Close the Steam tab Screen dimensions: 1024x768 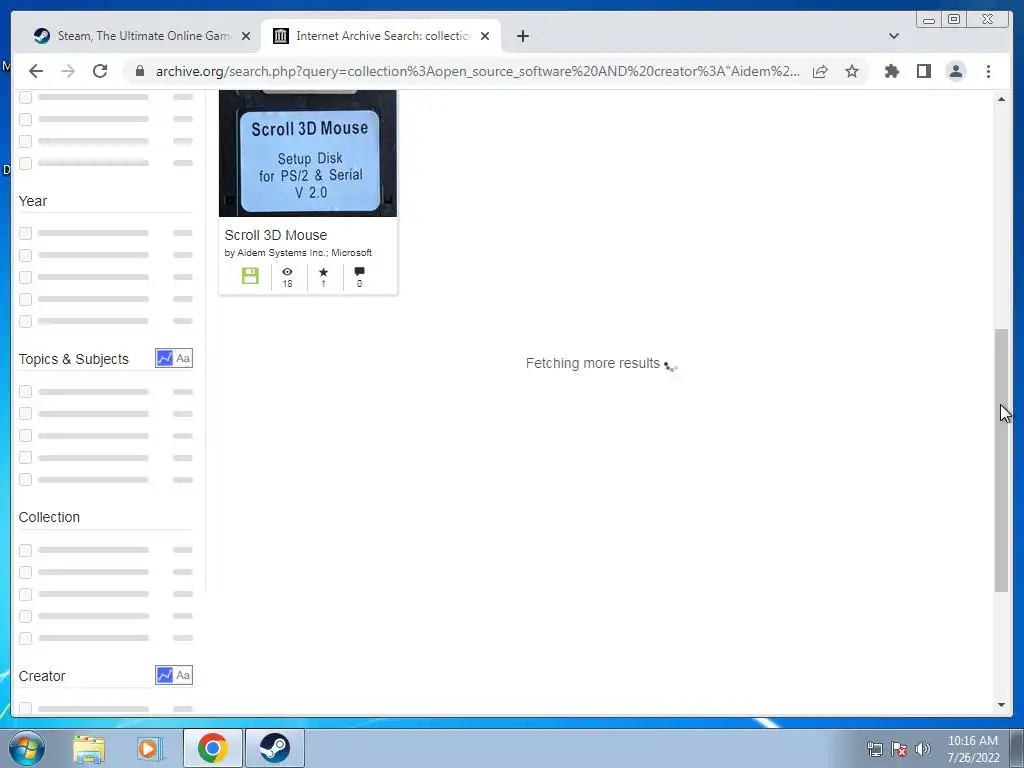point(246,36)
